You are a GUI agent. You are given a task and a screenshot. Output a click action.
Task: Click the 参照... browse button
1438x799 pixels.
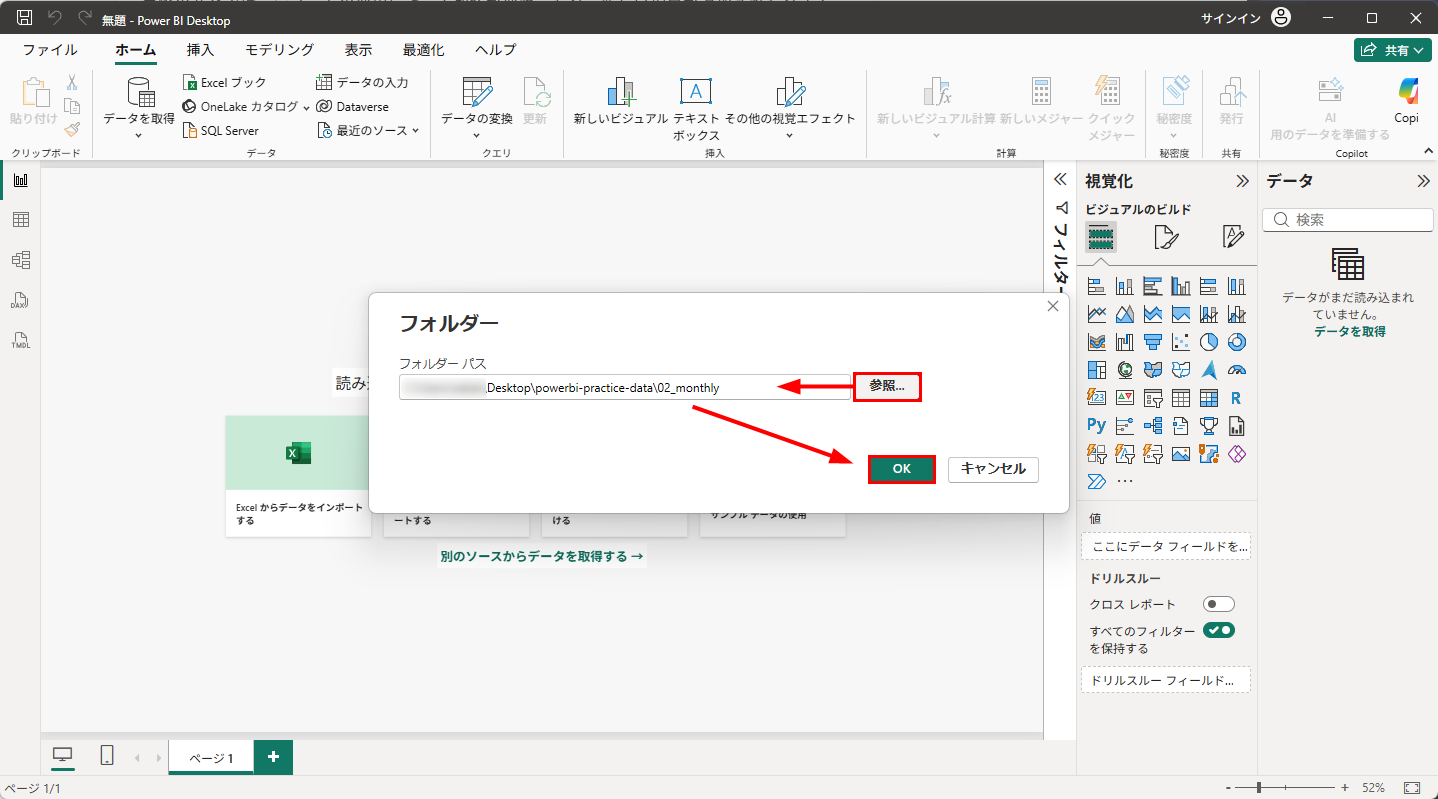pyautogui.click(x=887, y=387)
